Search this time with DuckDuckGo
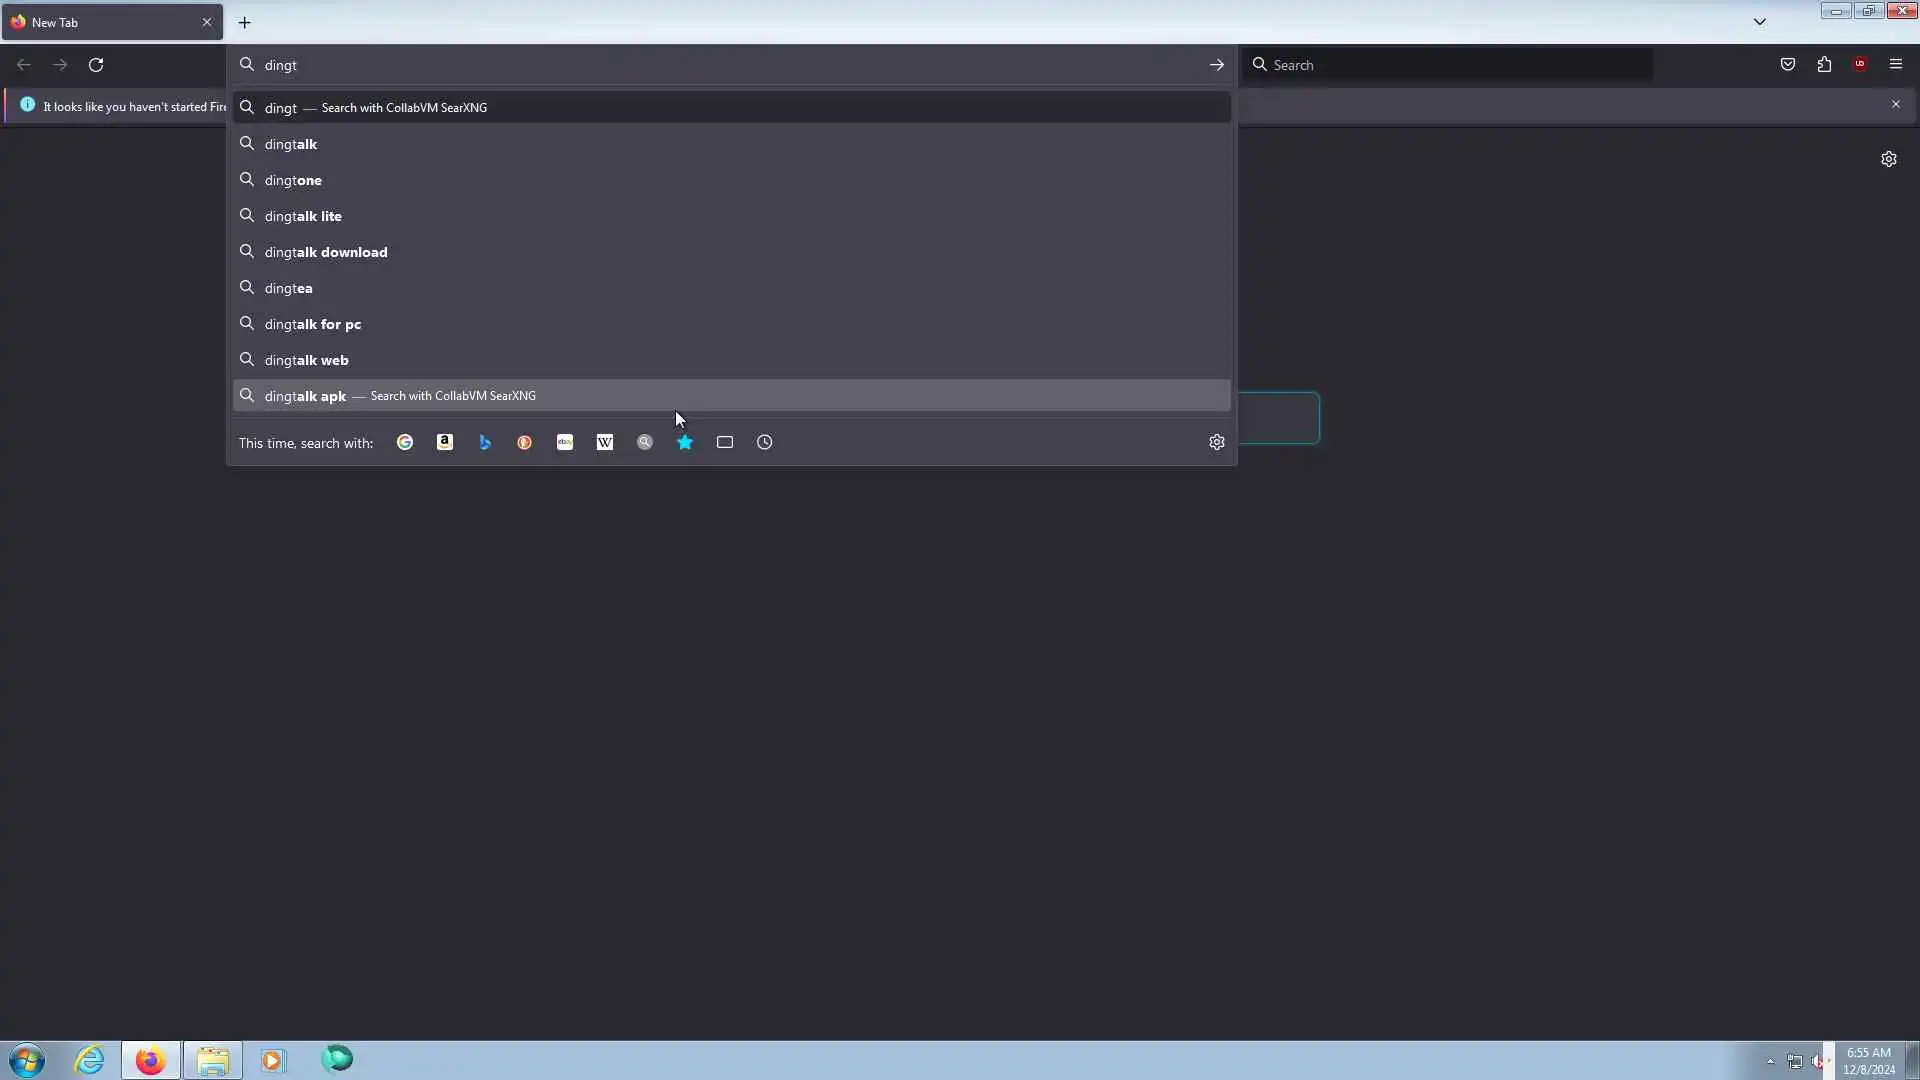 coord(525,442)
